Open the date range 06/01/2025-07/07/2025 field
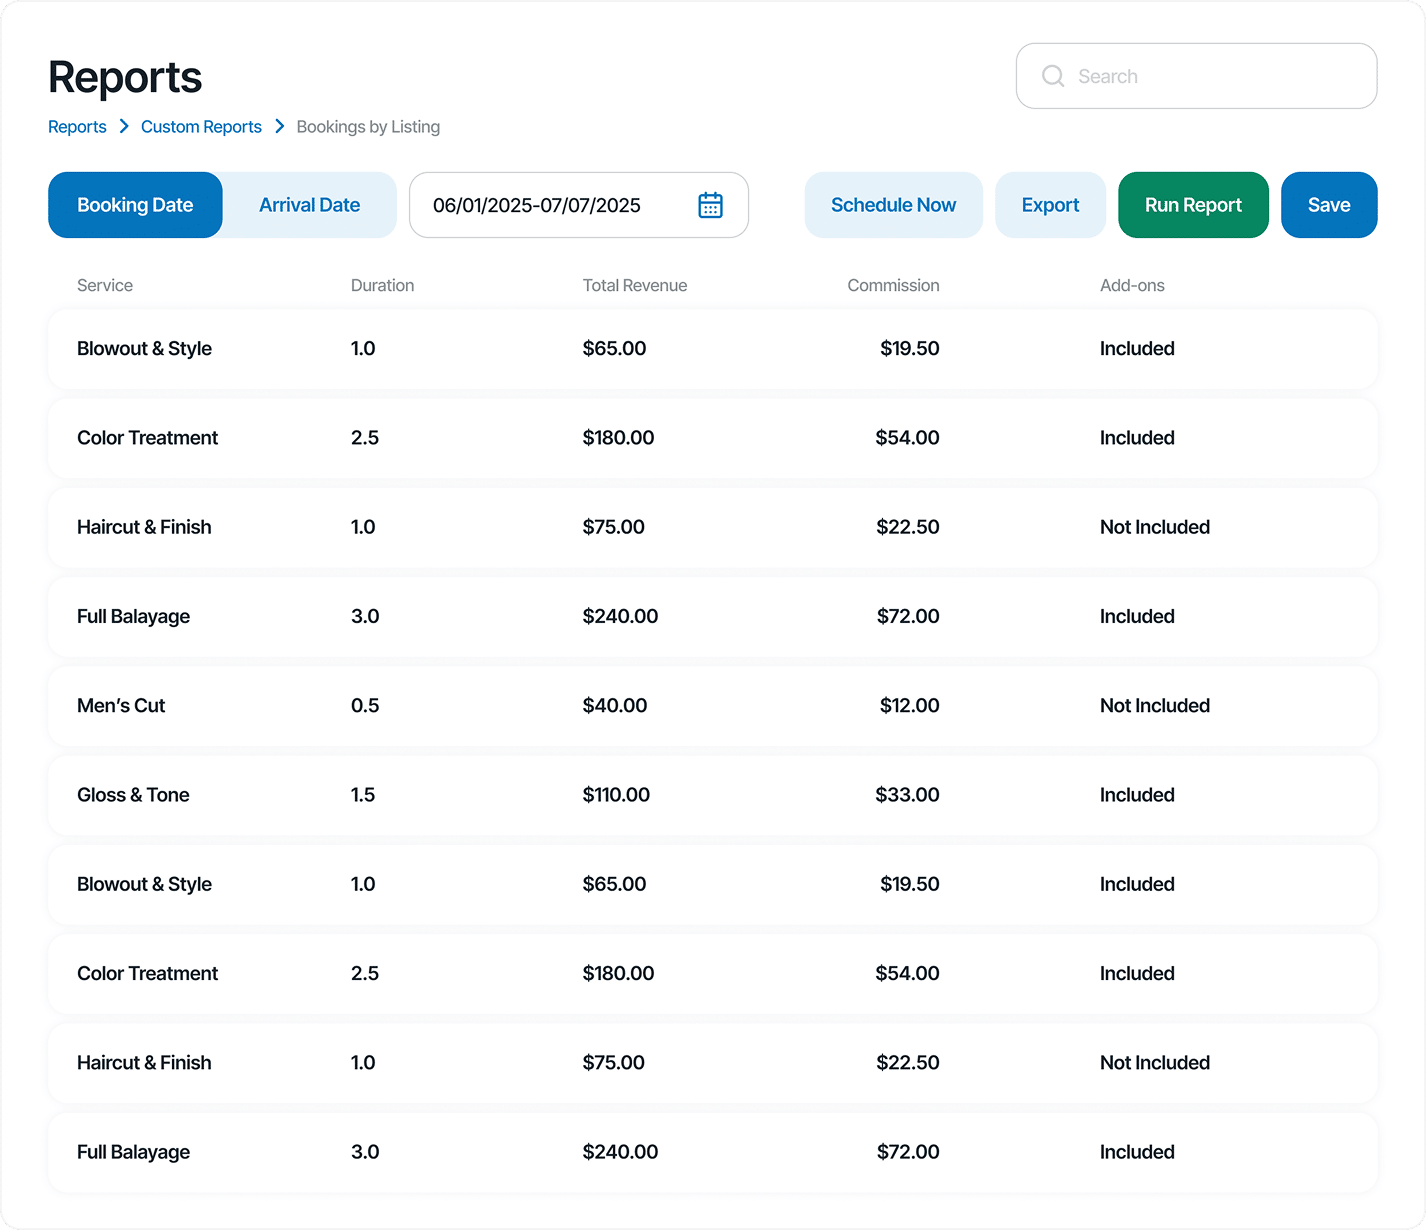Image resolution: width=1426 pixels, height=1230 pixels. click(579, 205)
